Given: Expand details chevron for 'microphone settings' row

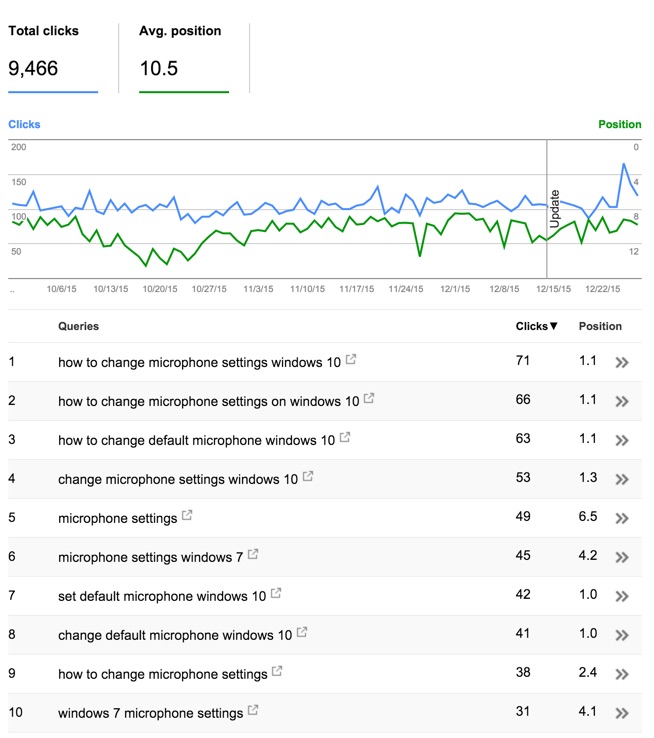Looking at the screenshot, I should coord(622,519).
